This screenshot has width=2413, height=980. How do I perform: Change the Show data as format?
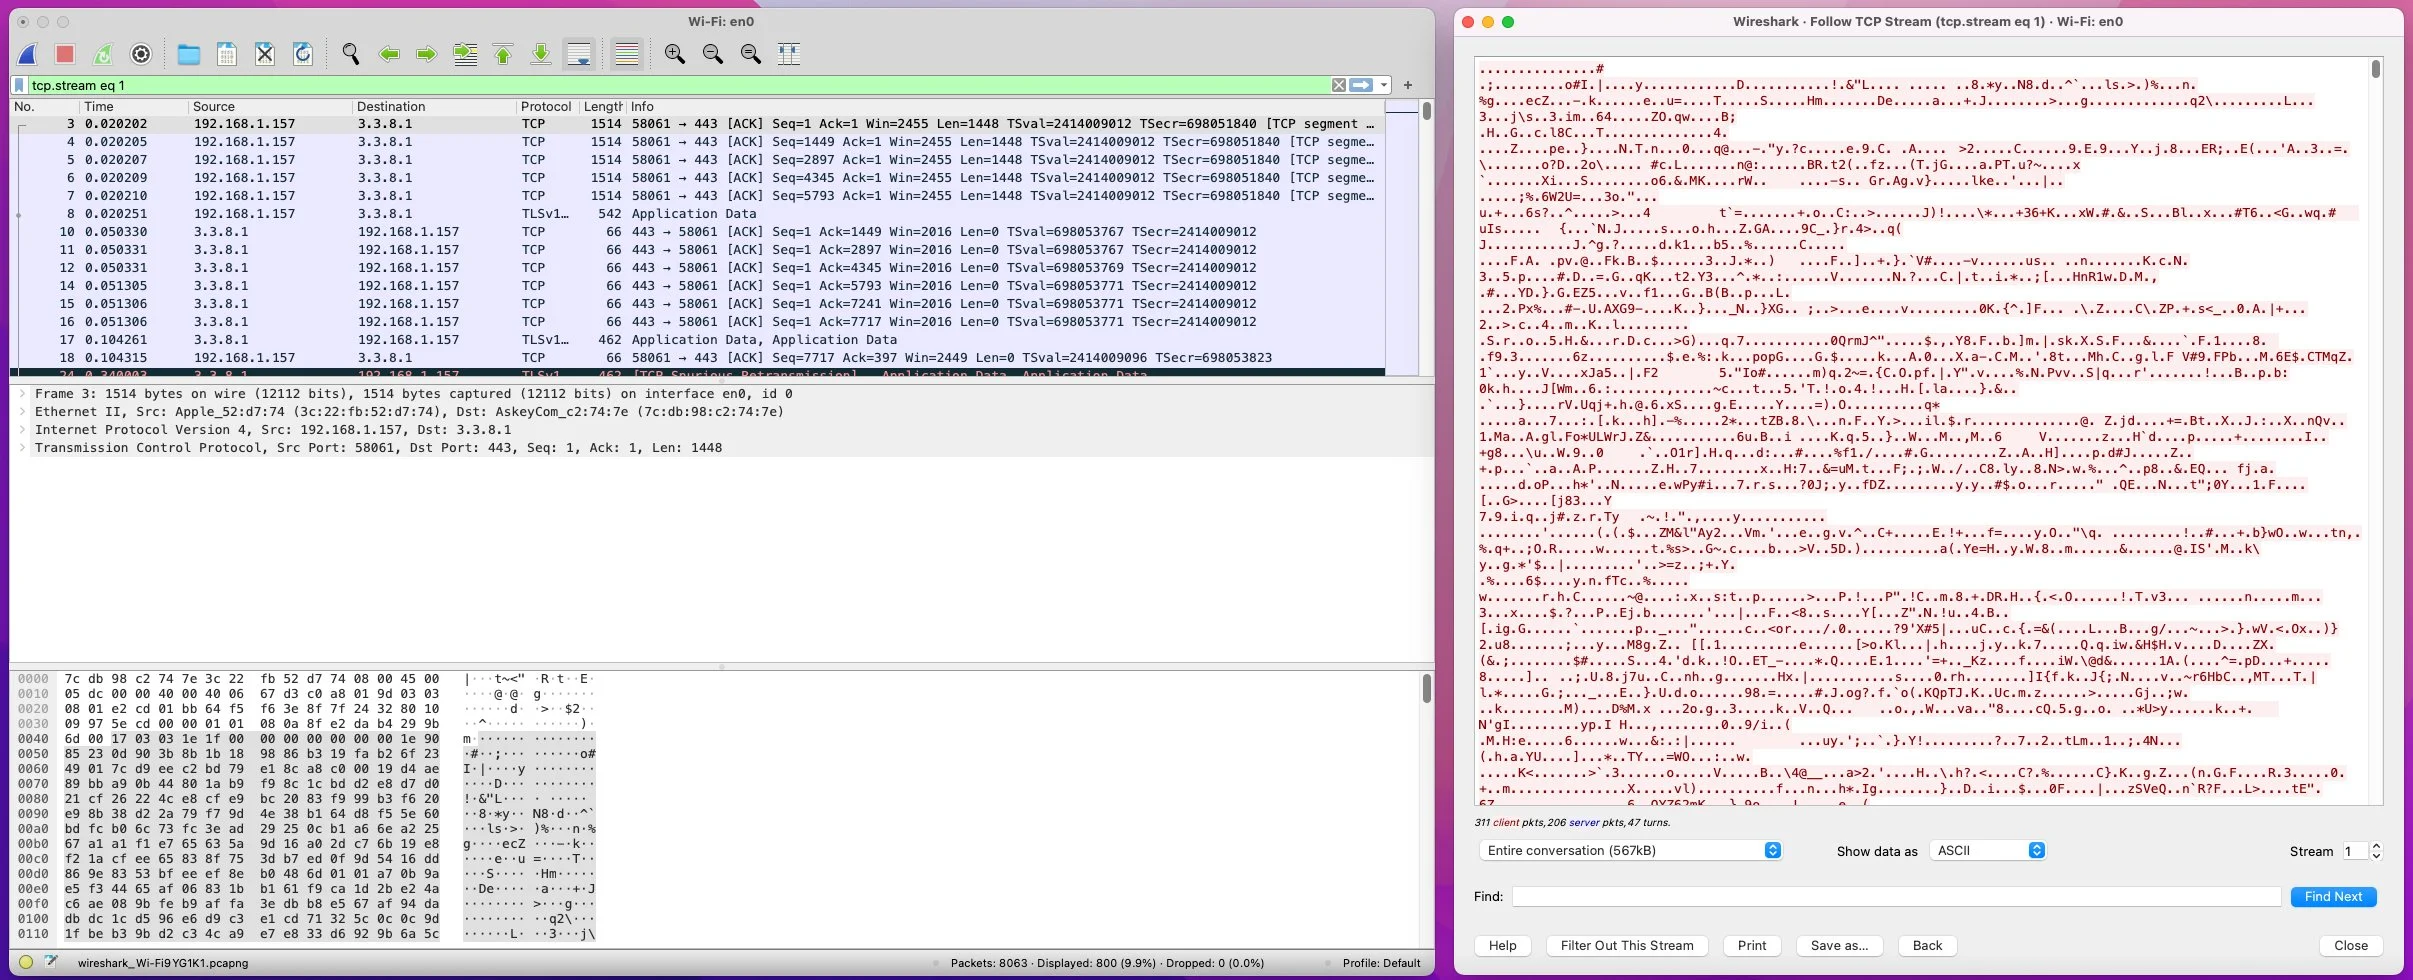coord(1988,850)
